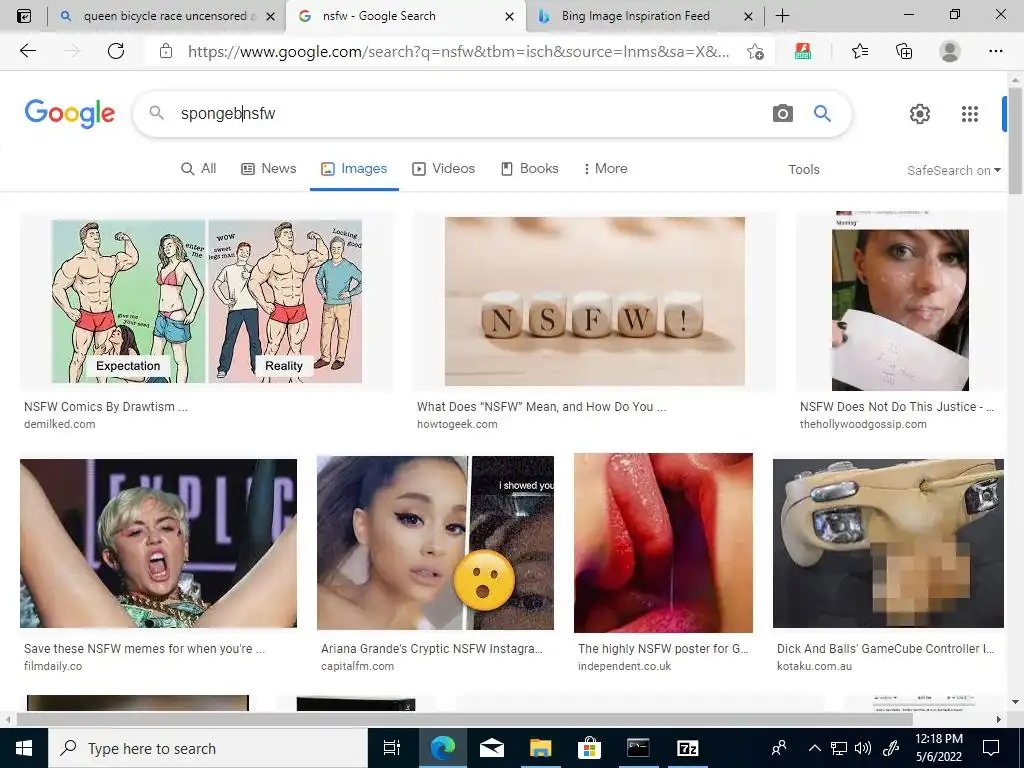
Task: Open Google quick settings gear
Action: click(x=920, y=114)
